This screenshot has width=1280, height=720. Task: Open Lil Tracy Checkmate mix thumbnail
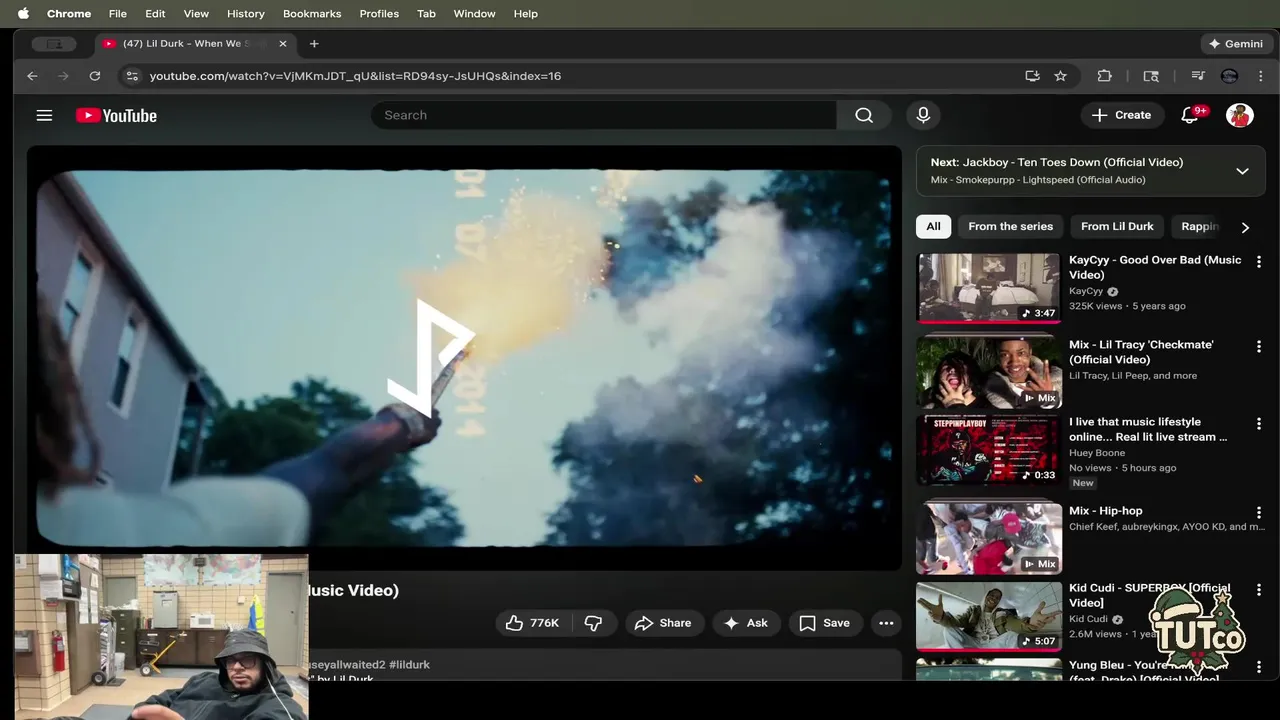pyautogui.click(x=988, y=372)
